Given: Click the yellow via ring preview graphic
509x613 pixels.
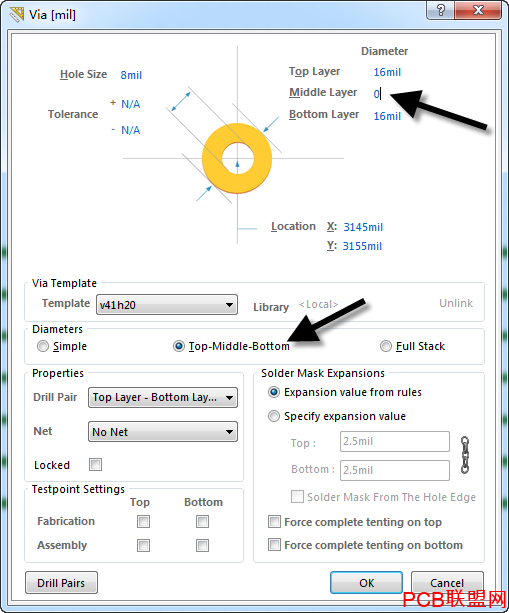Looking at the screenshot, I should click(237, 158).
